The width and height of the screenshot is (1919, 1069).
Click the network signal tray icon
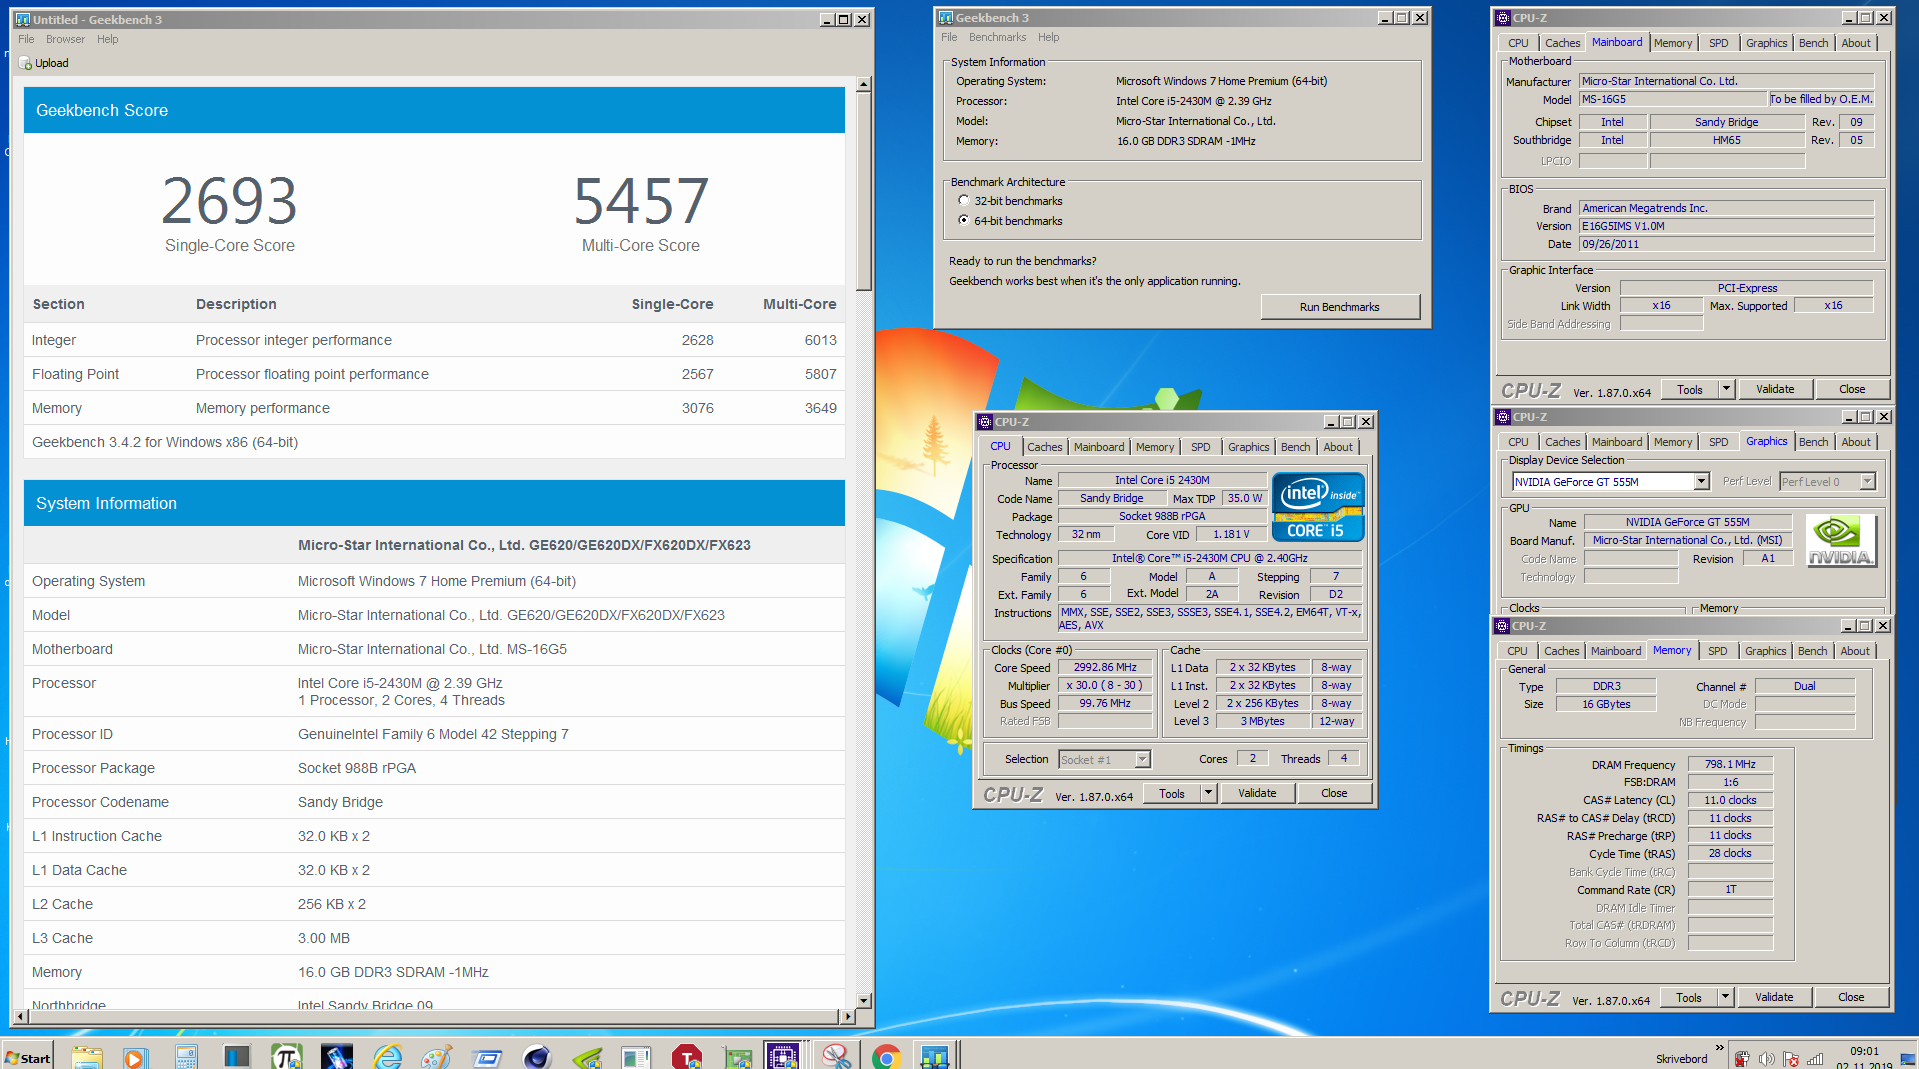pos(1815,1059)
